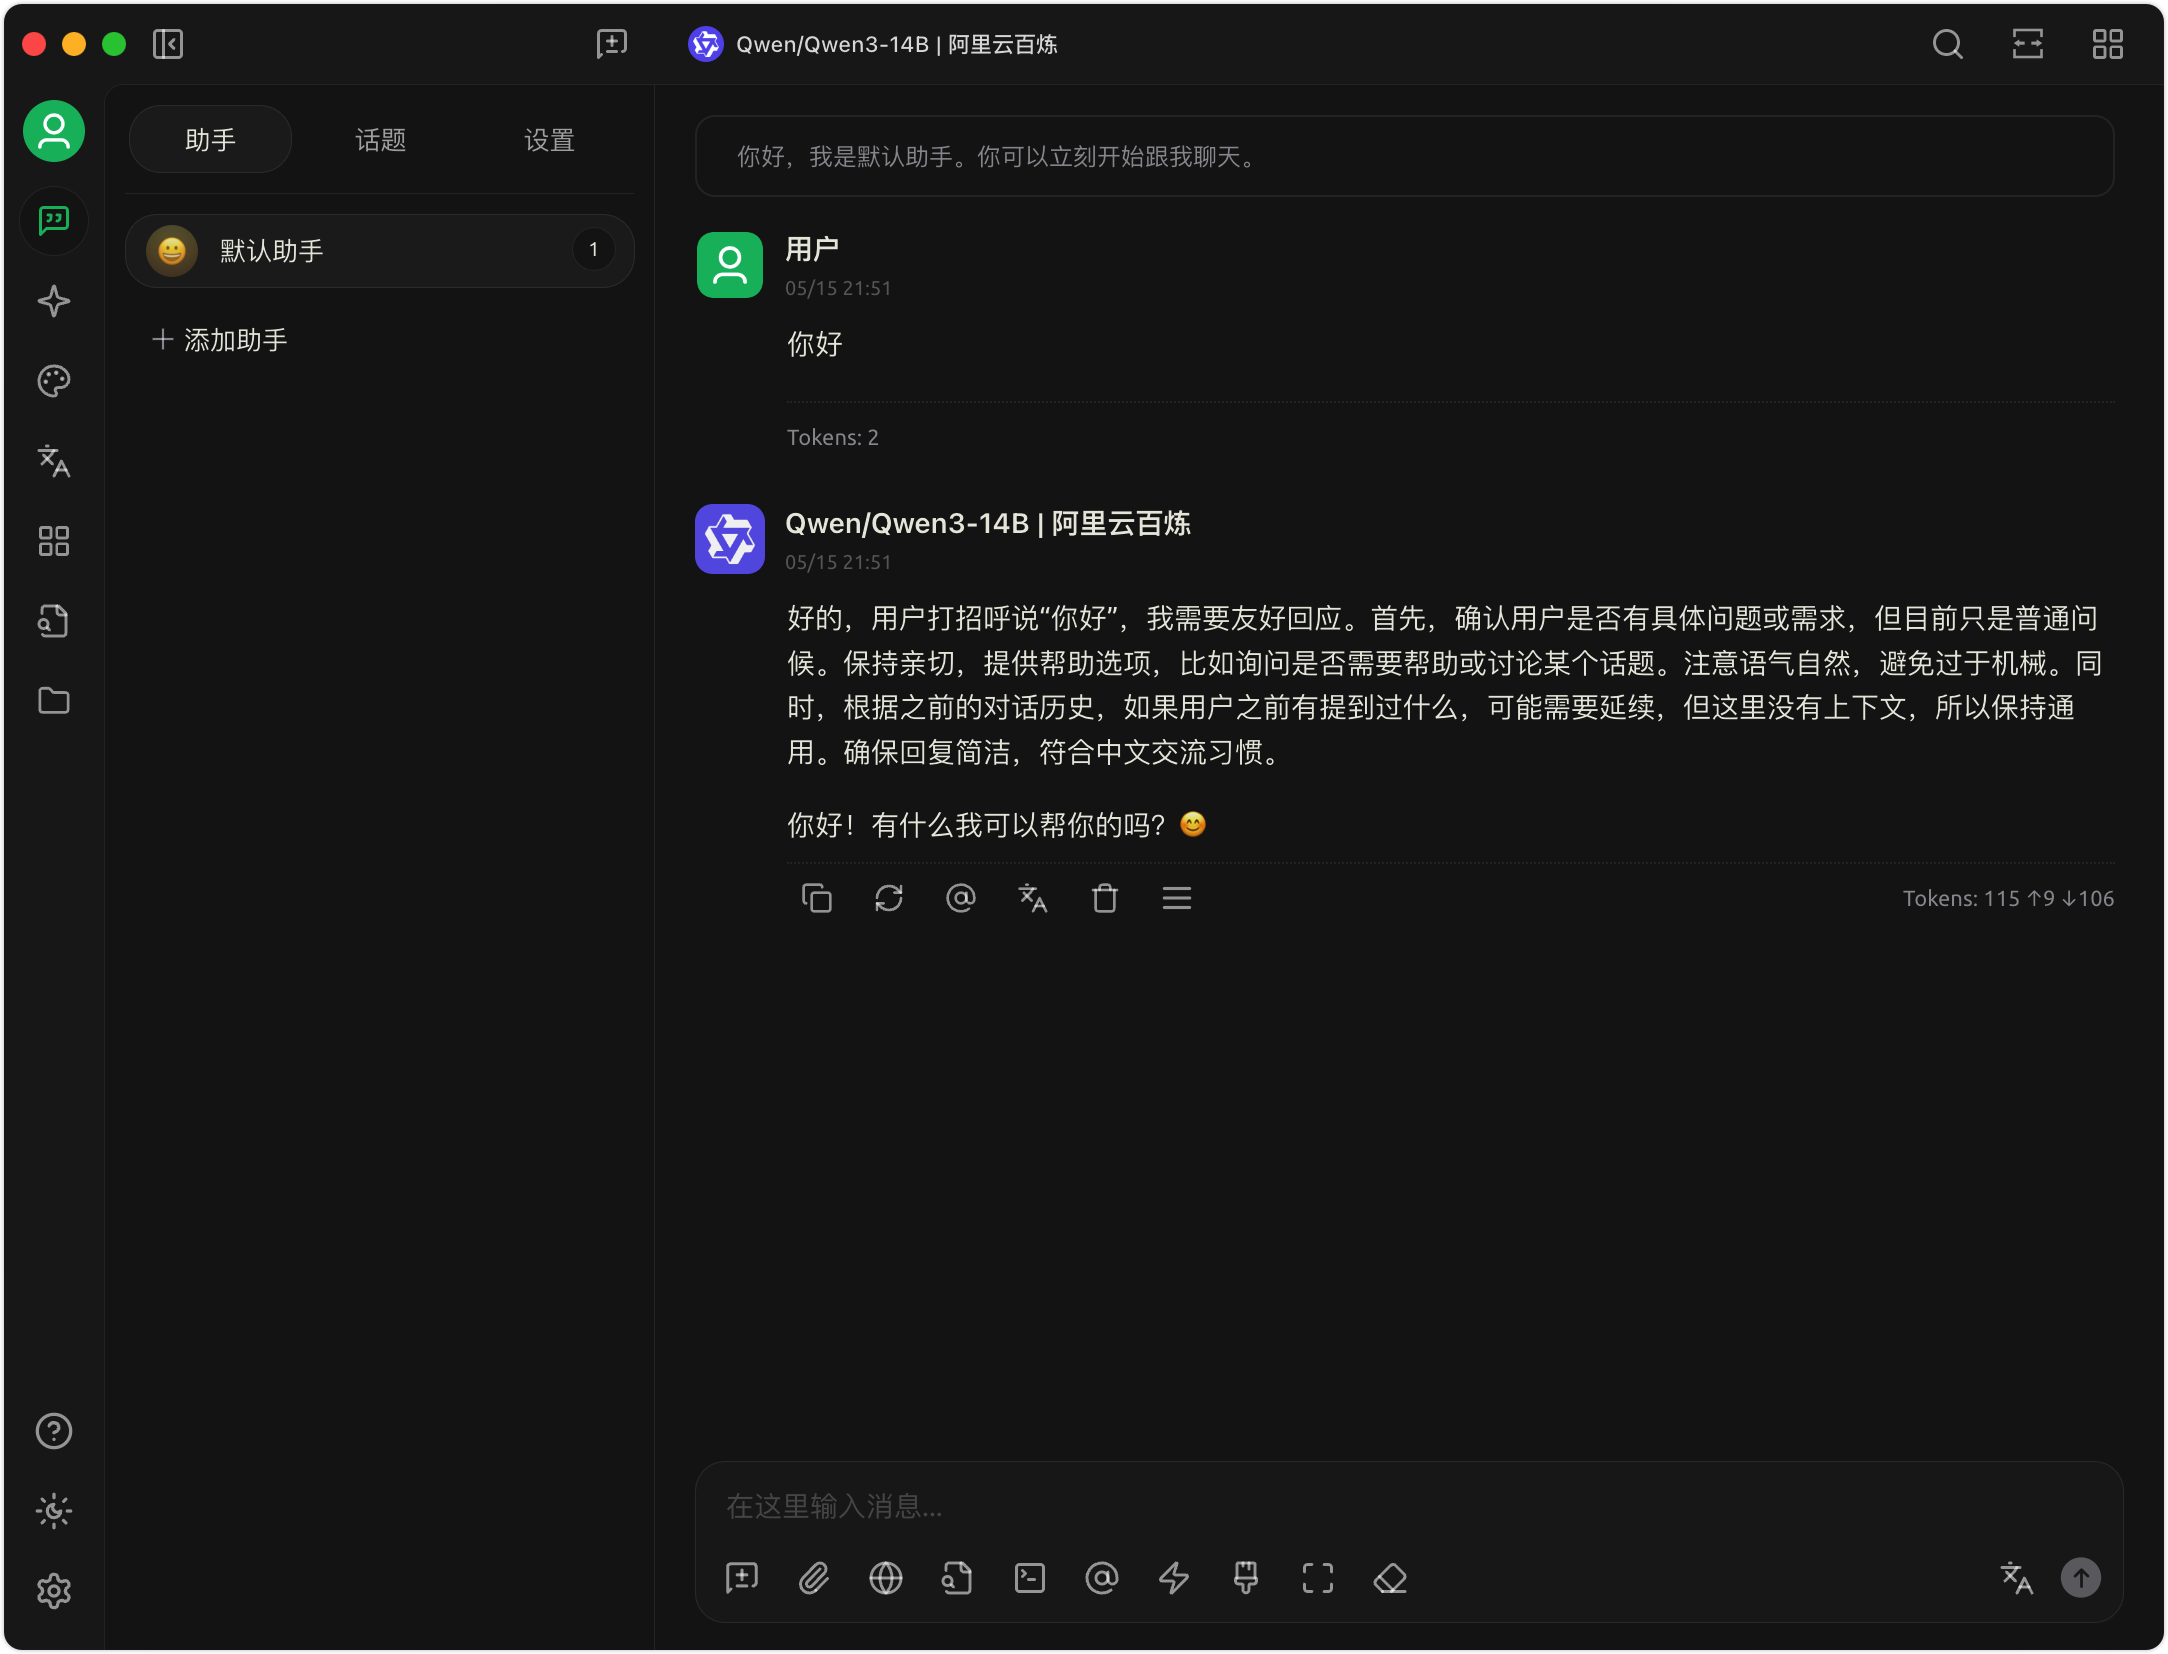This screenshot has height=1654, width=2168.
Task: Open the top-right apps grid icon
Action: tap(2108, 44)
